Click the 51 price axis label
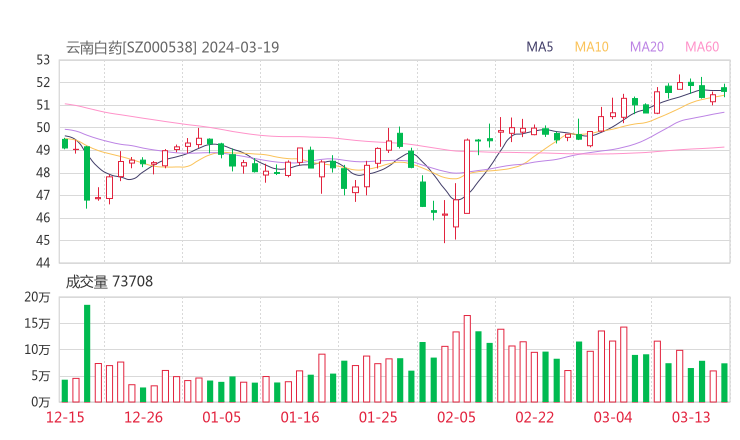 [43, 105]
